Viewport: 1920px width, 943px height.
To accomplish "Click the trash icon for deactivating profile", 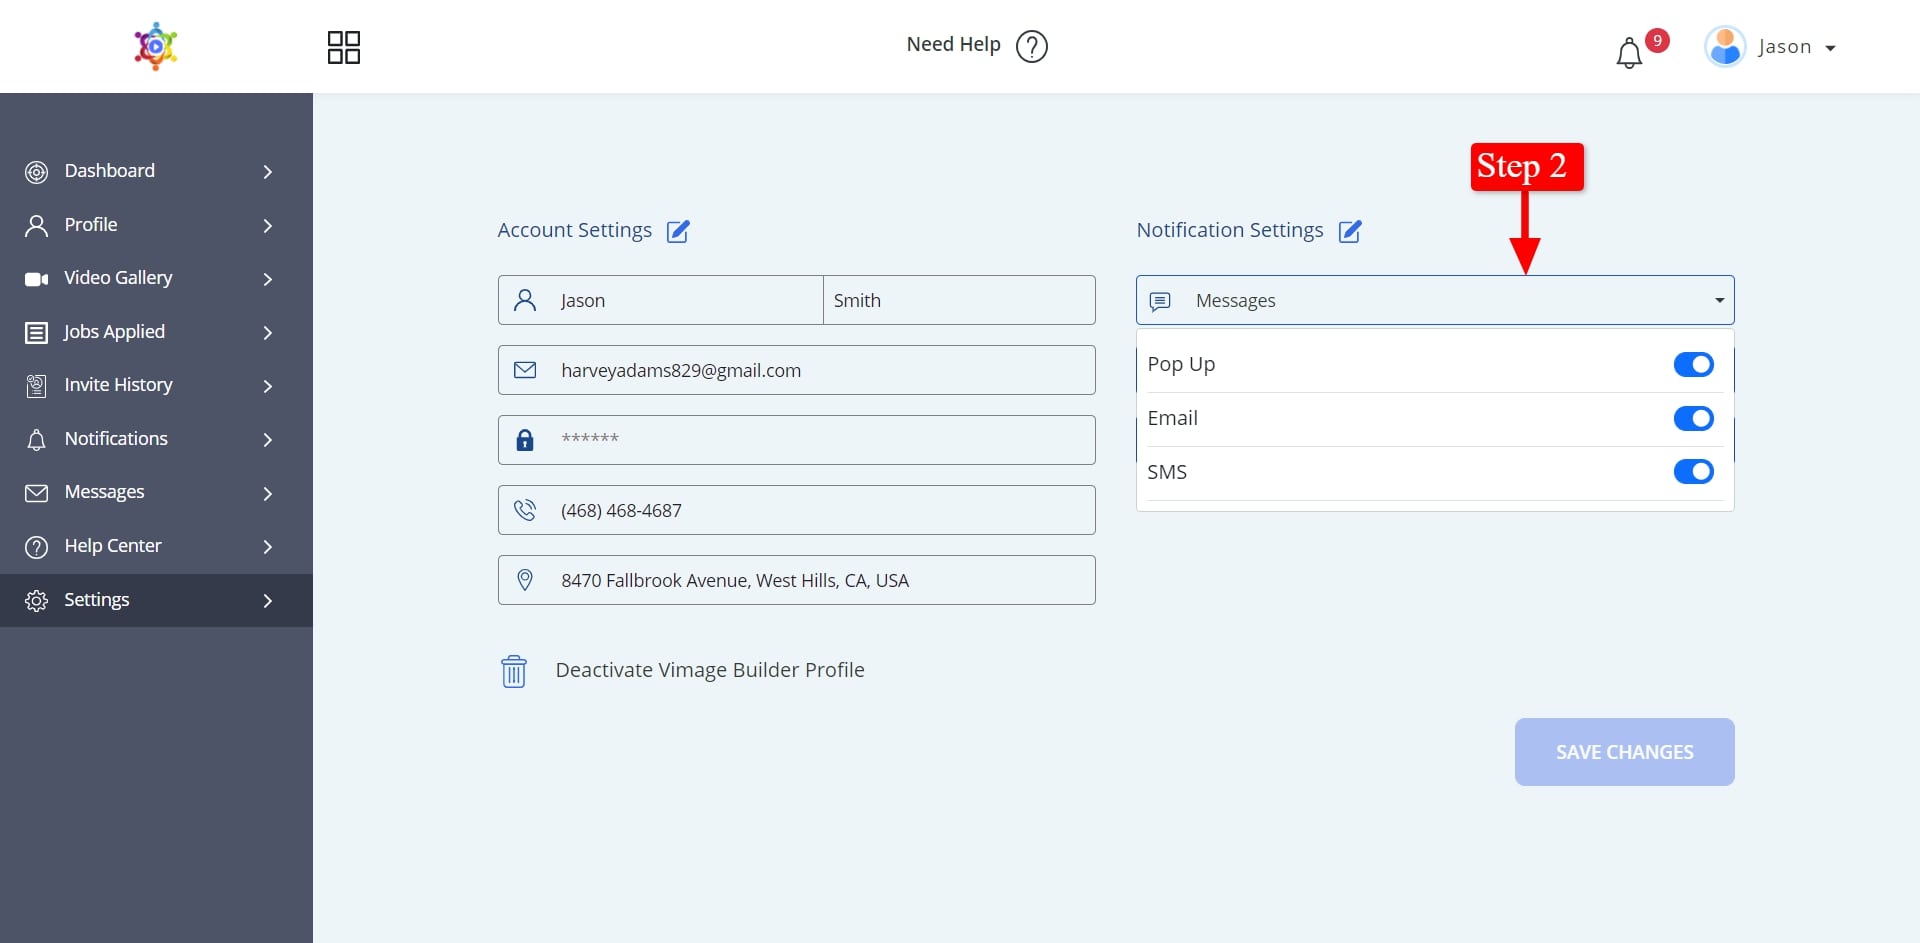I will point(514,671).
